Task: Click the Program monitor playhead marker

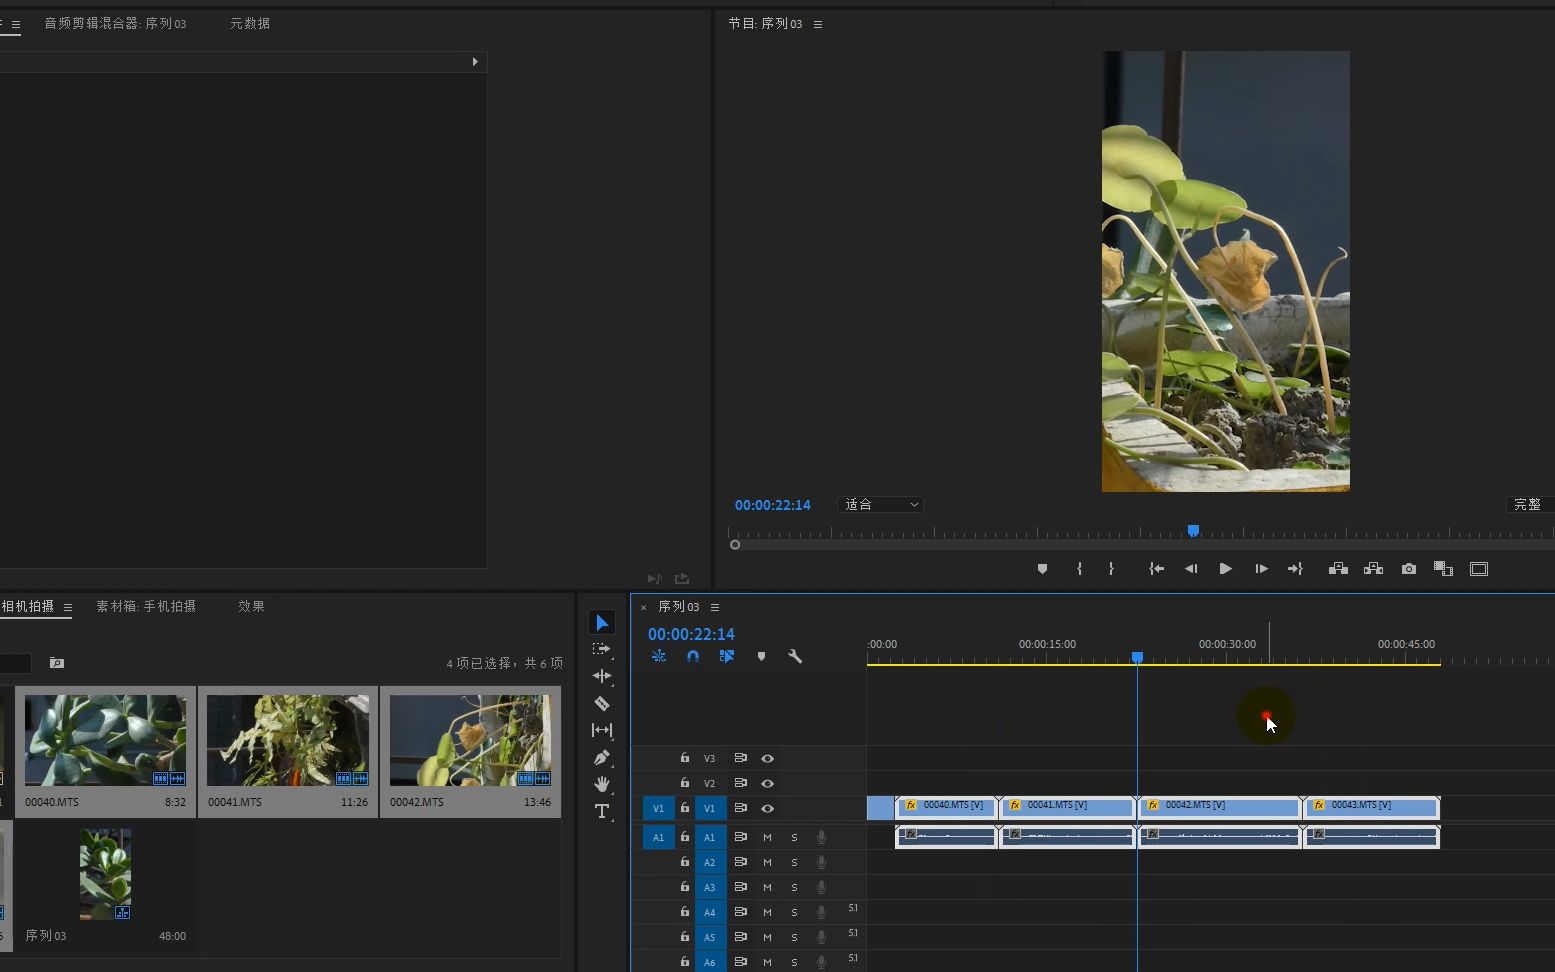Action: tap(1193, 531)
